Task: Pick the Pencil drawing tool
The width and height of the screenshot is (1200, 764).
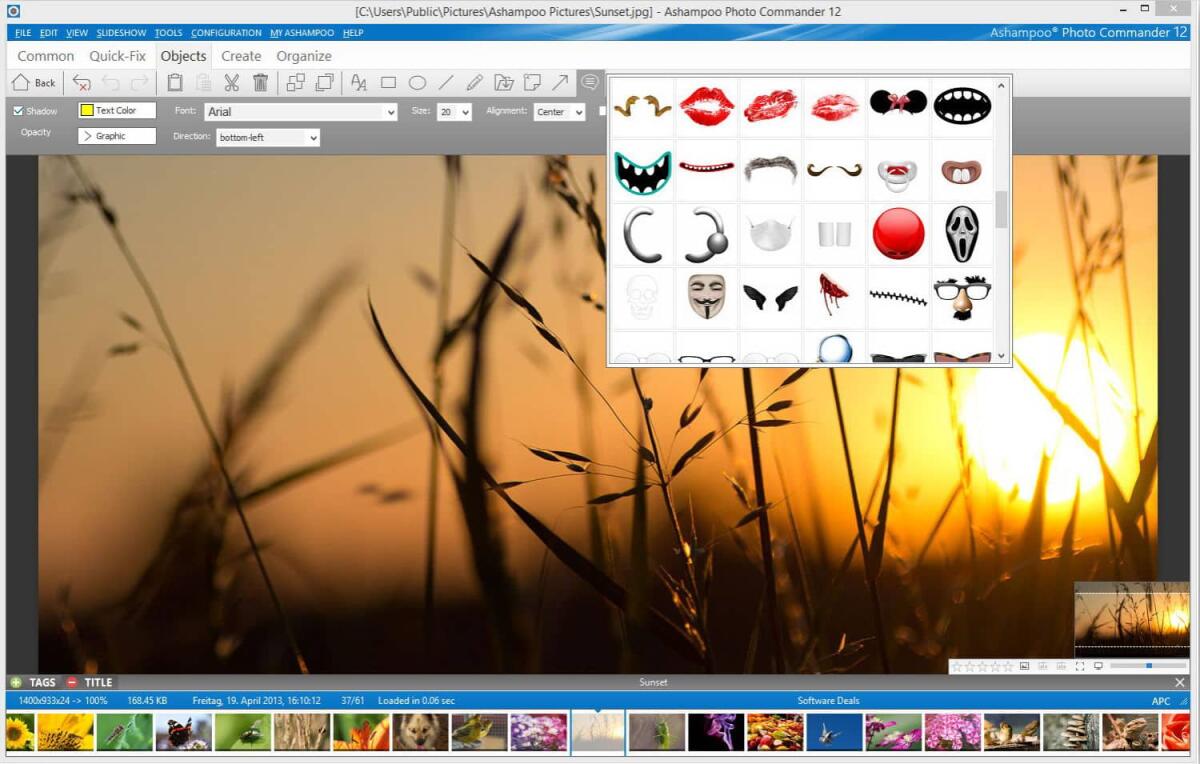Action: tap(472, 83)
